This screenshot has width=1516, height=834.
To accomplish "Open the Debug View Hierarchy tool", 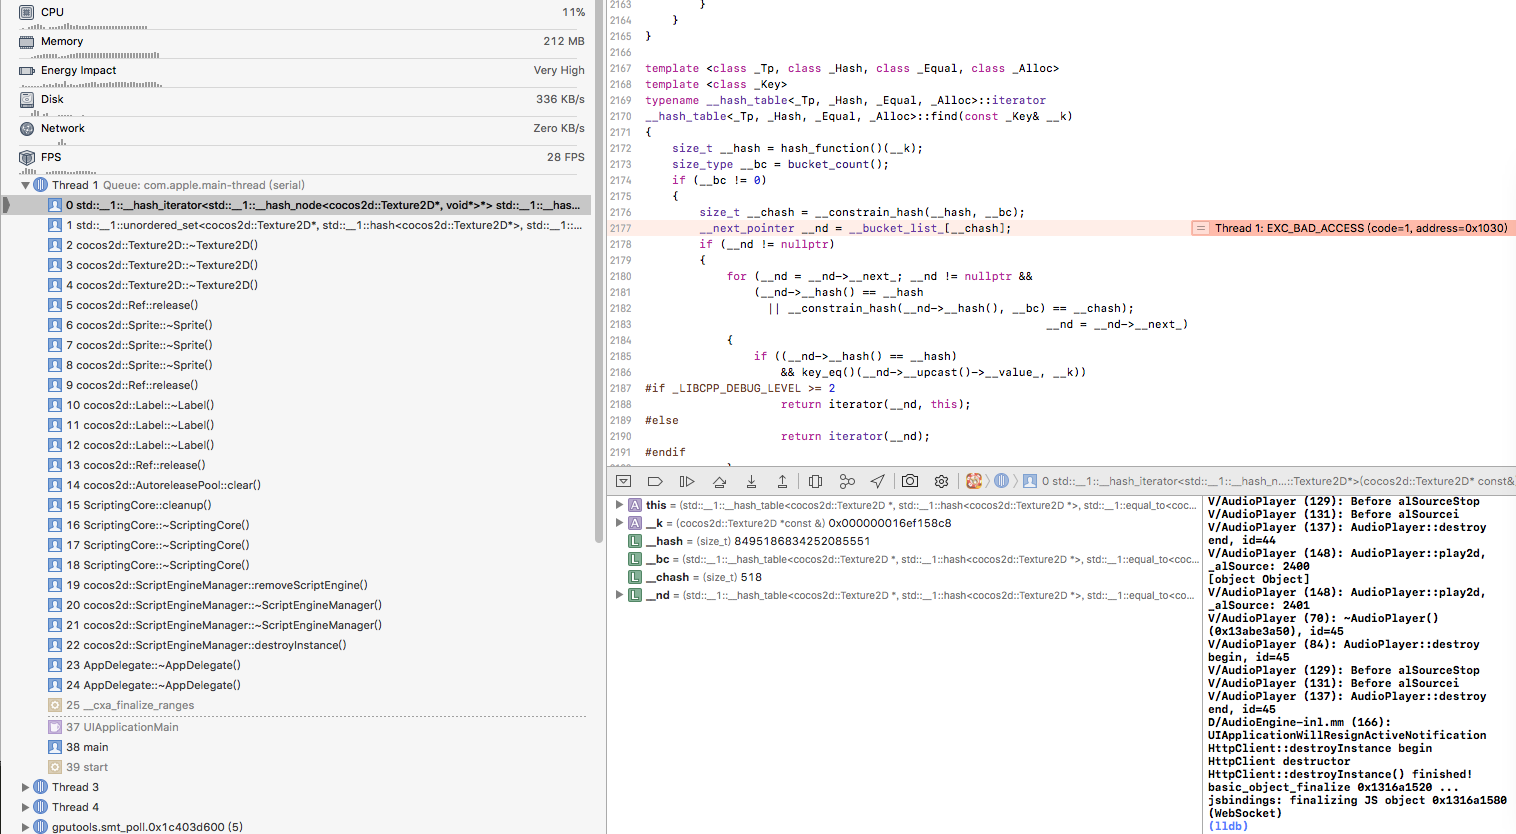I will [815, 481].
